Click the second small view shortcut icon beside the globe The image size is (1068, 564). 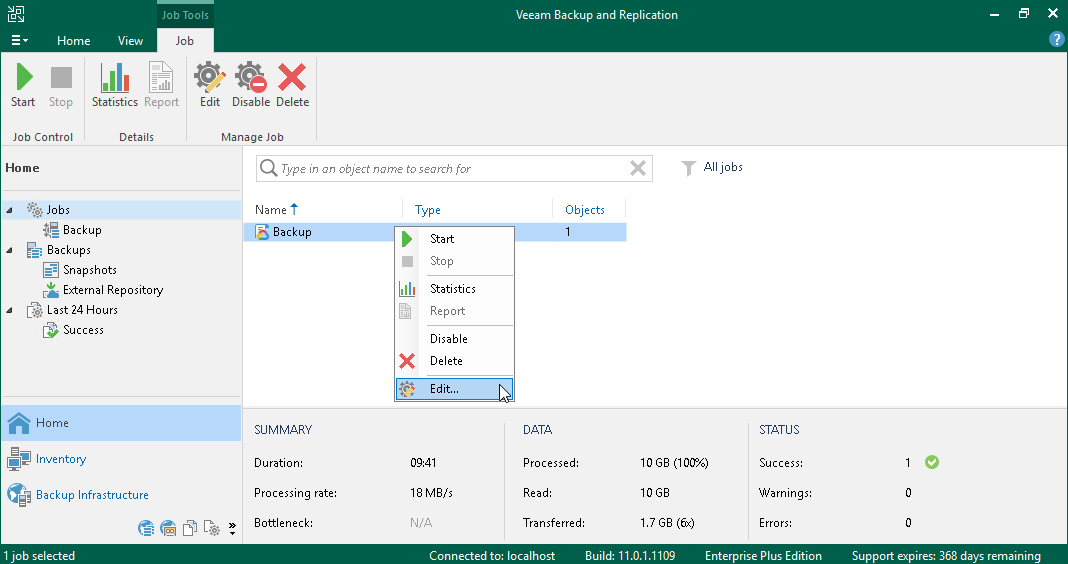(168, 528)
